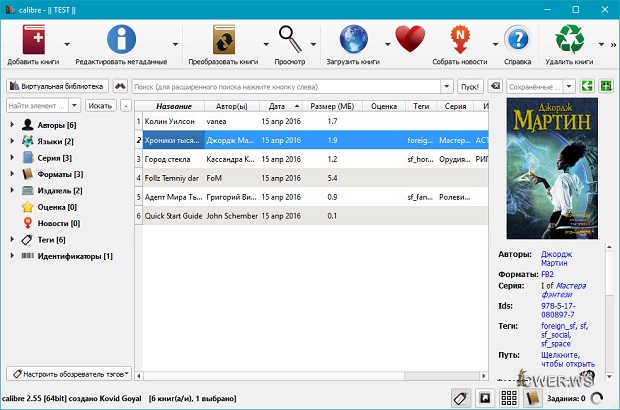Click the Fetch news icon

pos(461,40)
